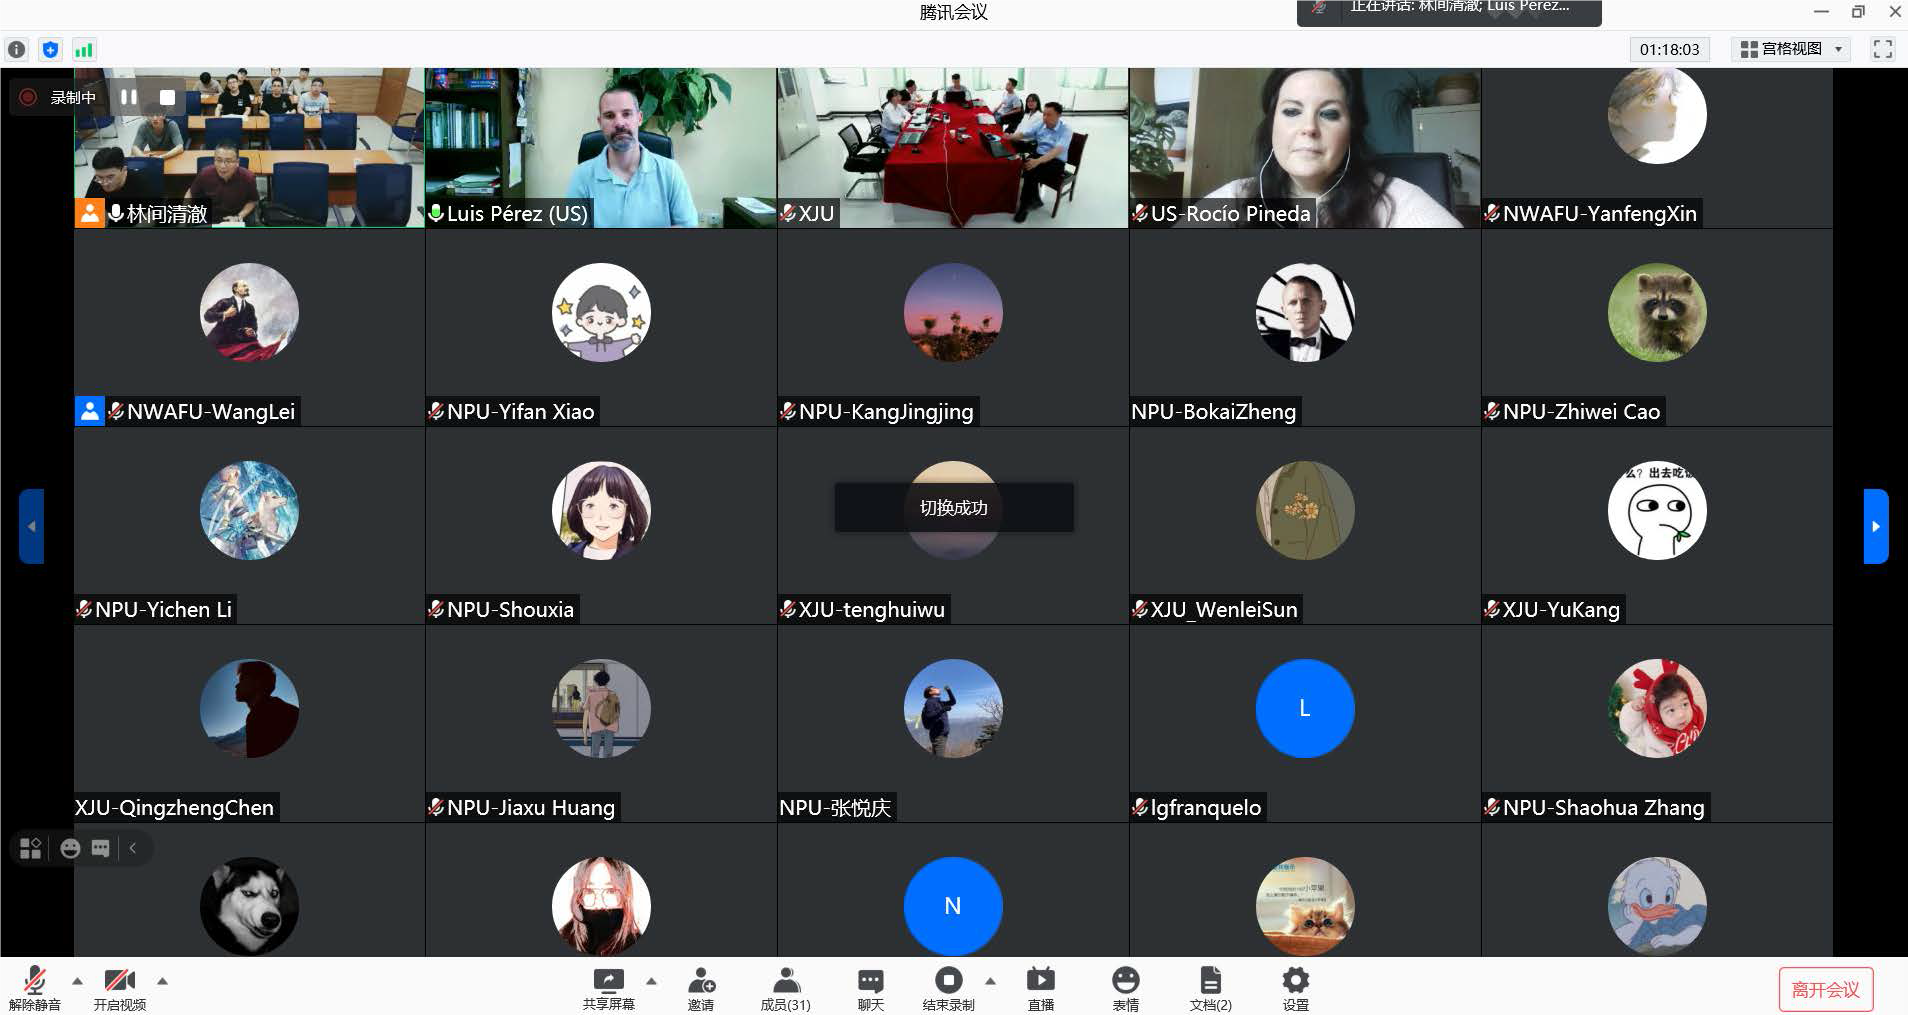Expand the audio options arrow
1908x1015 pixels.
[77, 981]
